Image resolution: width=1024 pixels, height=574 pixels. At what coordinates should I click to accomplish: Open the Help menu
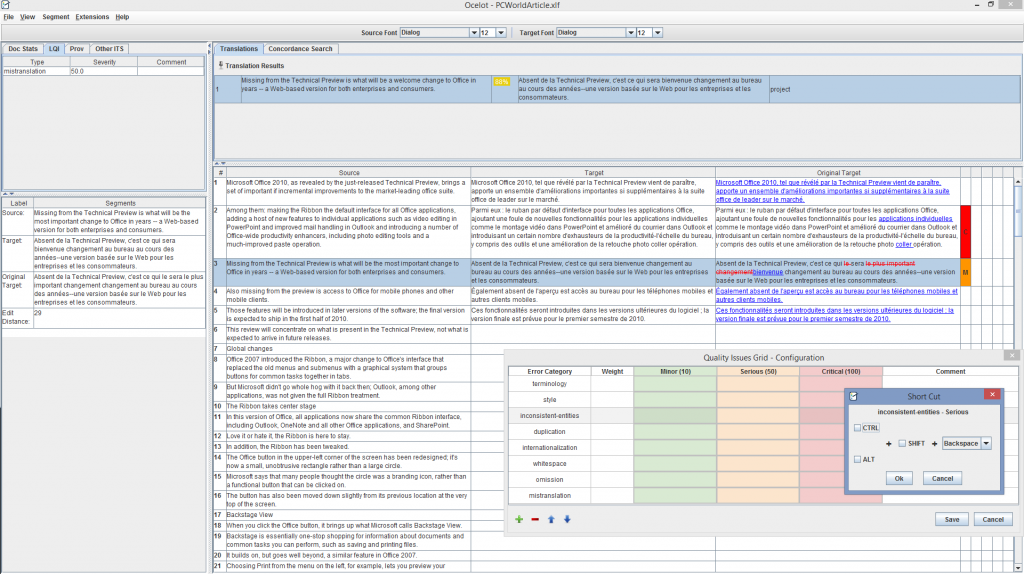tap(122, 17)
